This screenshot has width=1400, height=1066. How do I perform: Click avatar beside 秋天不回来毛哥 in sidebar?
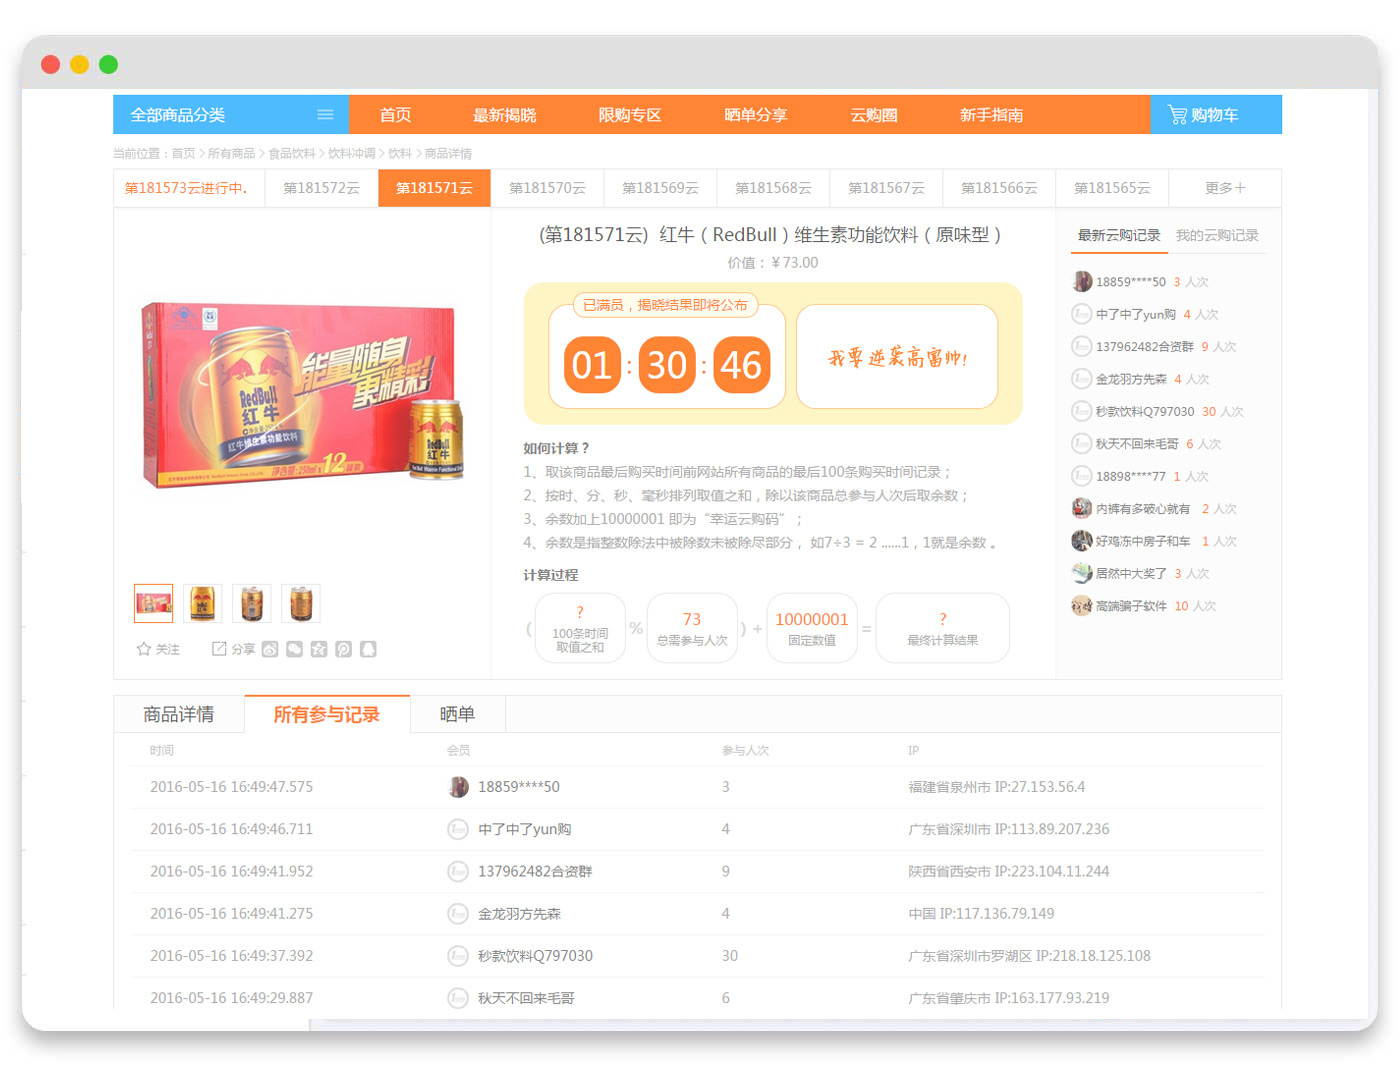coord(1081,444)
